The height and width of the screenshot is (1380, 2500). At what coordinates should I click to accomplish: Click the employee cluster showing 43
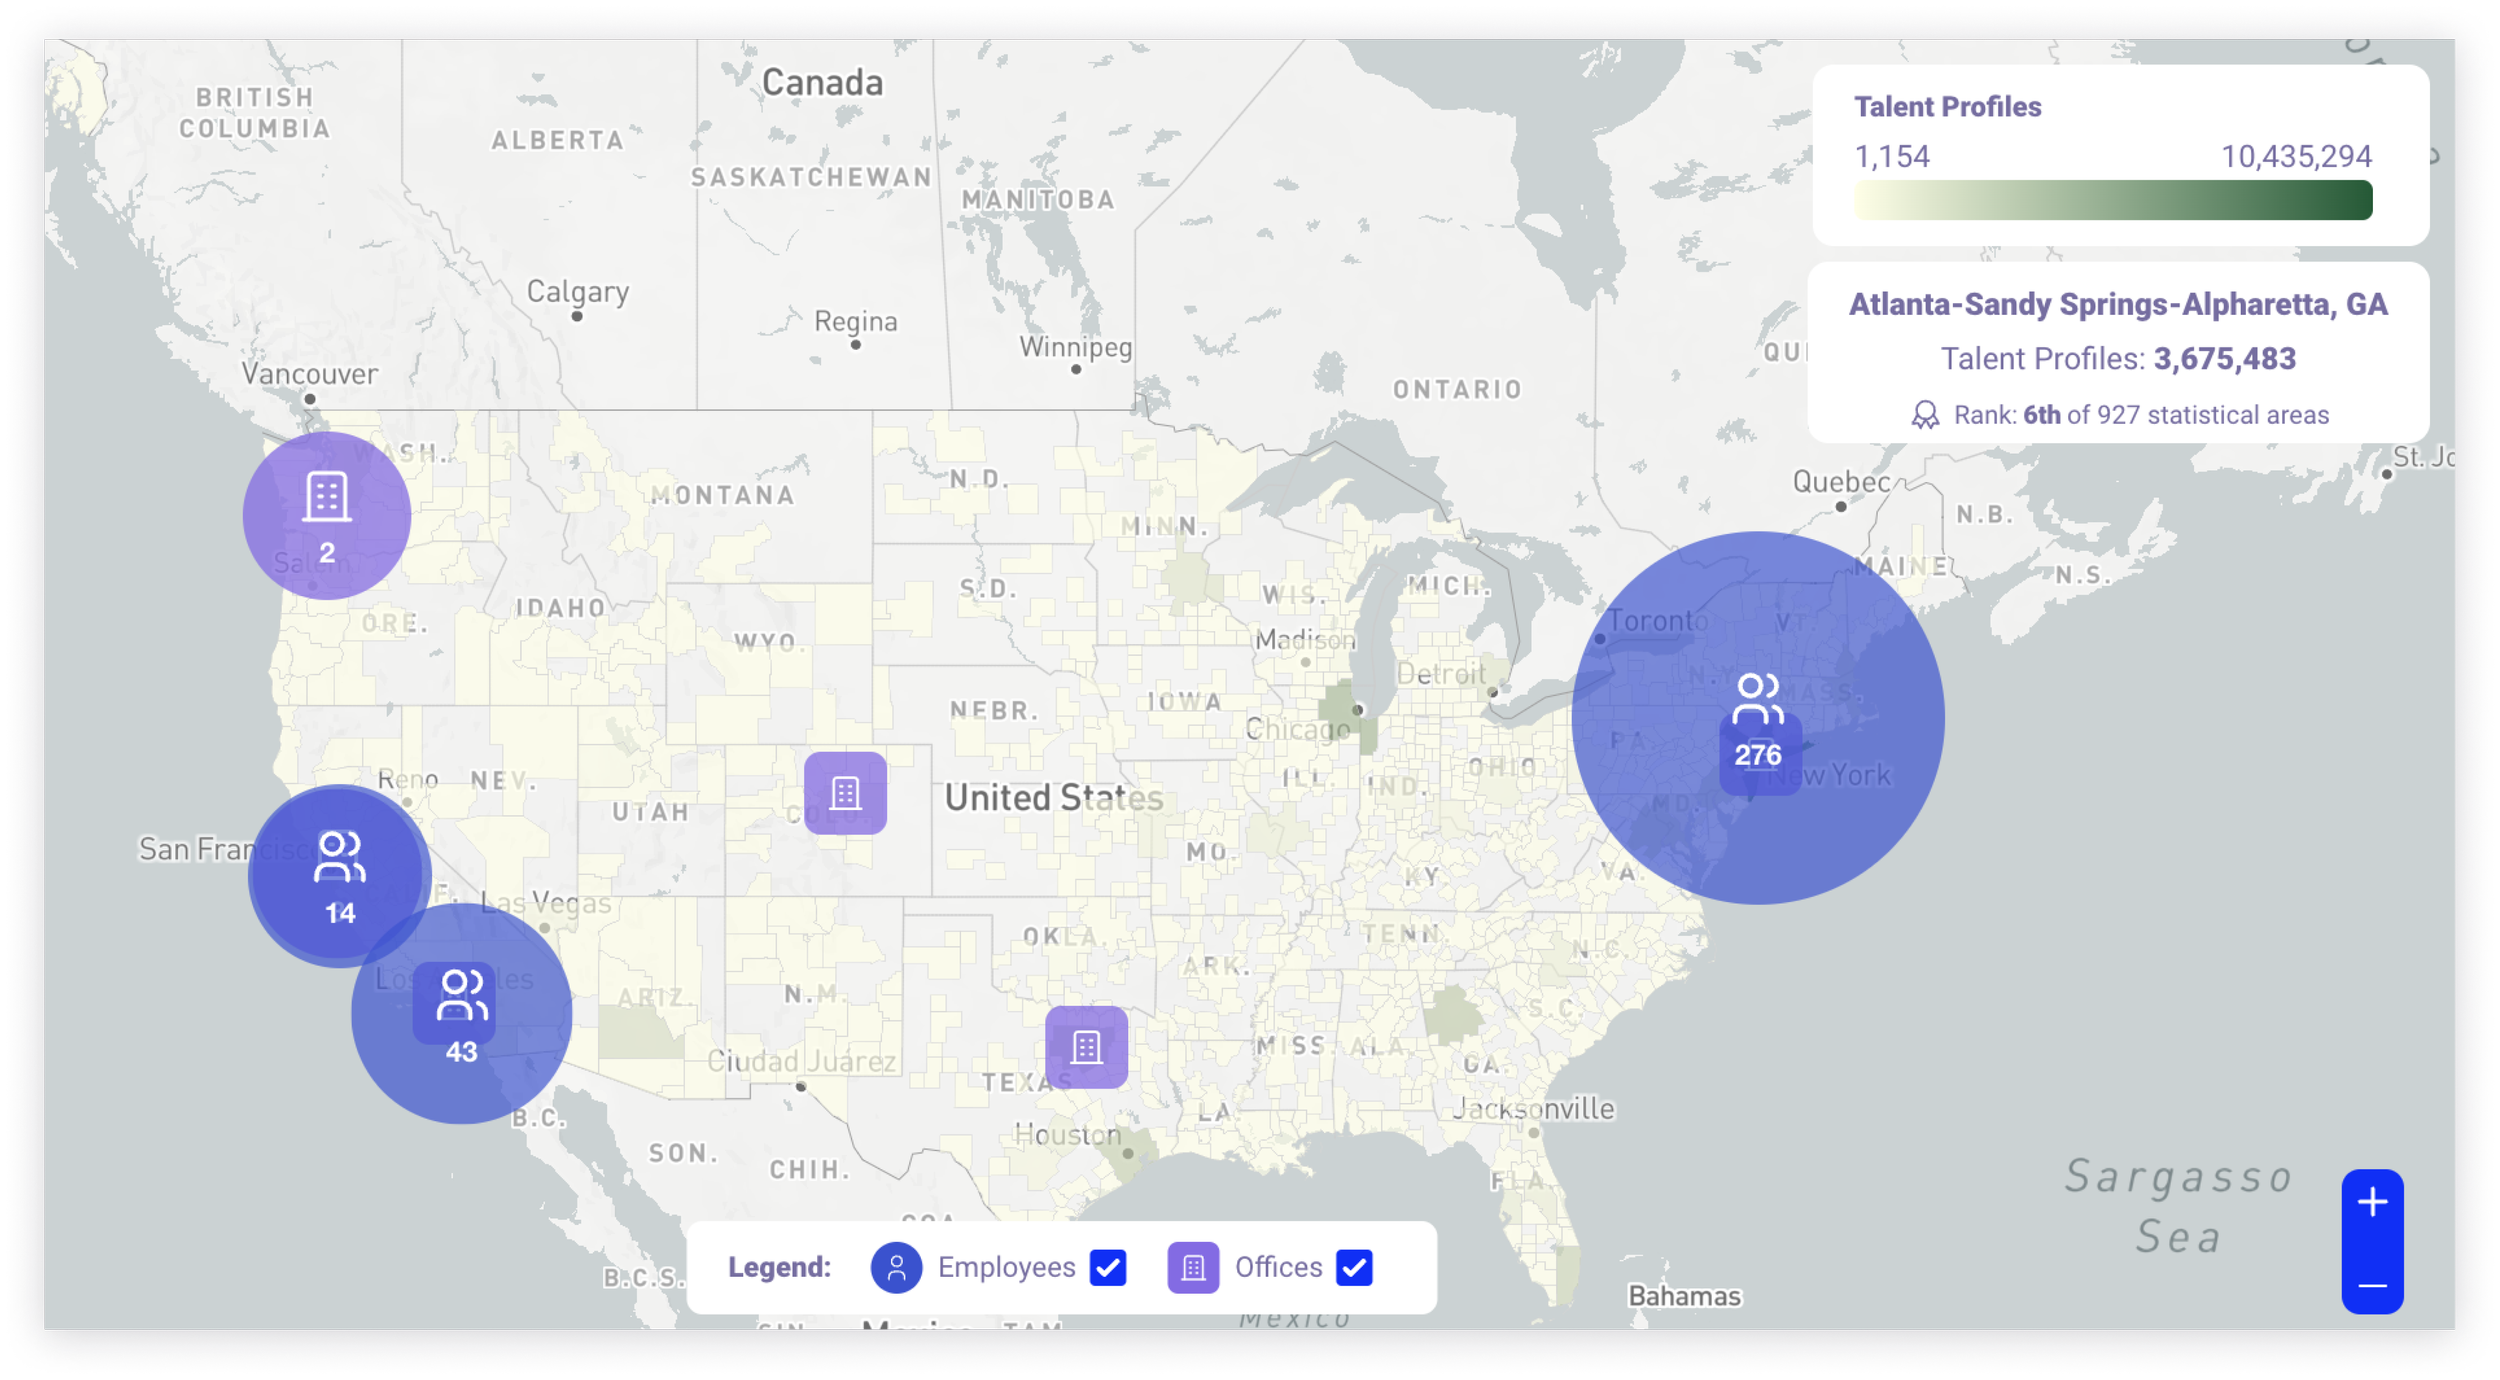[461, 1014]
